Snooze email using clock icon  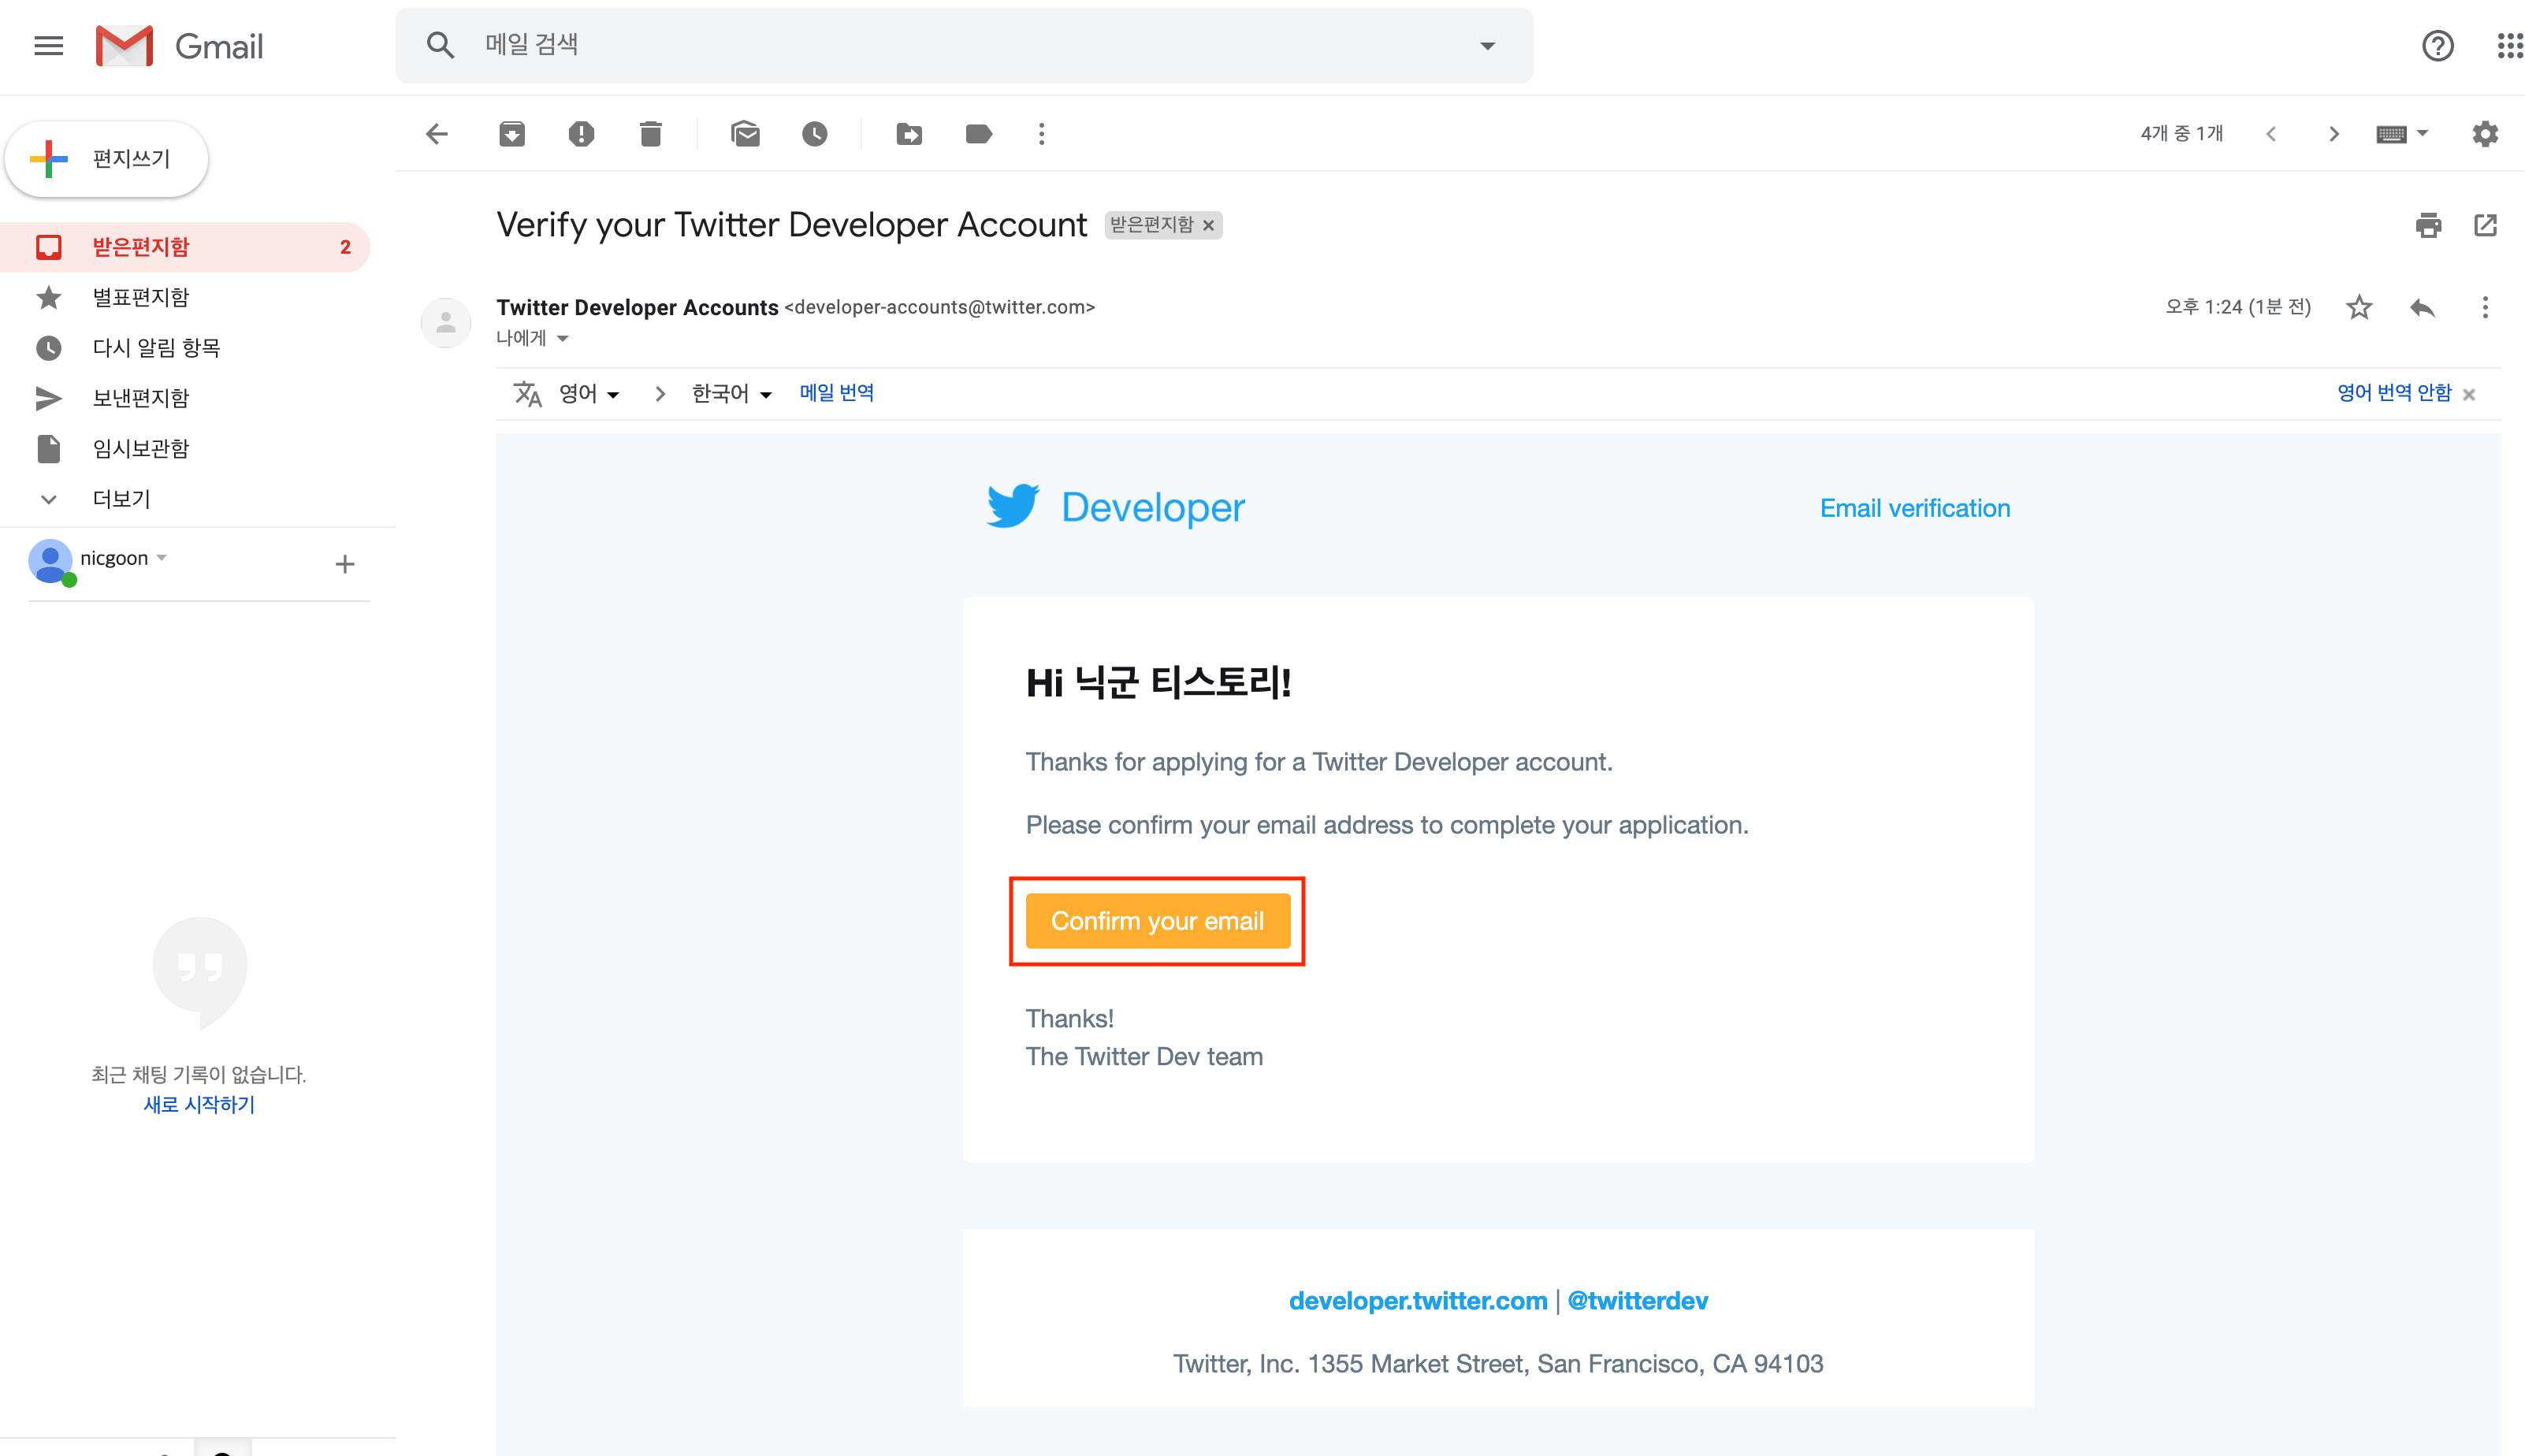tap(815, 134)
